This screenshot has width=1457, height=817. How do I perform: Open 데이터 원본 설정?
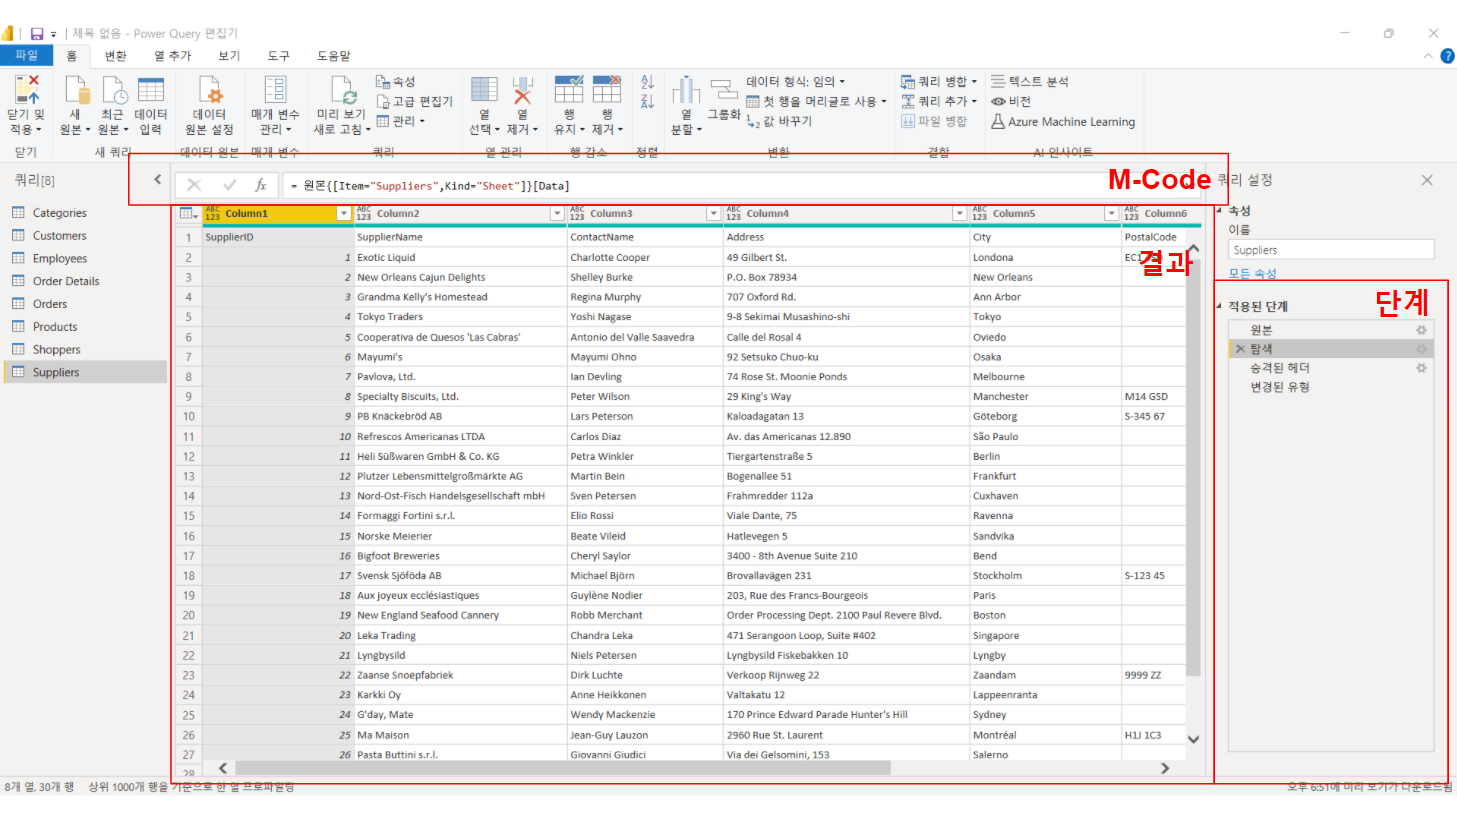click(x=209, y=105)
